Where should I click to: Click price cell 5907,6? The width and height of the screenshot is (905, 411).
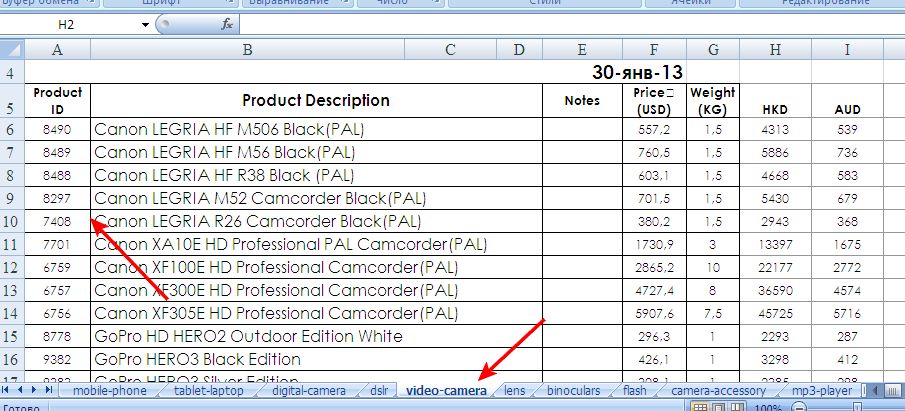(x=654, y=313)
